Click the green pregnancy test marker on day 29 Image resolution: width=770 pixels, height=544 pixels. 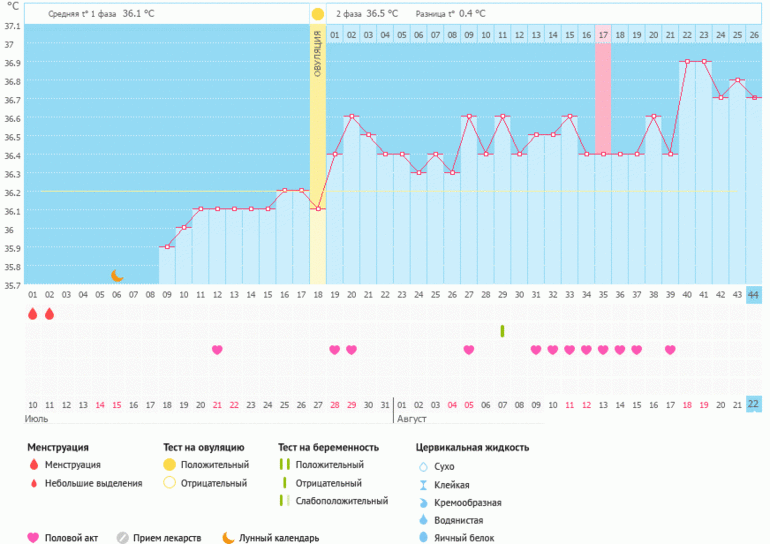[502, 331]
